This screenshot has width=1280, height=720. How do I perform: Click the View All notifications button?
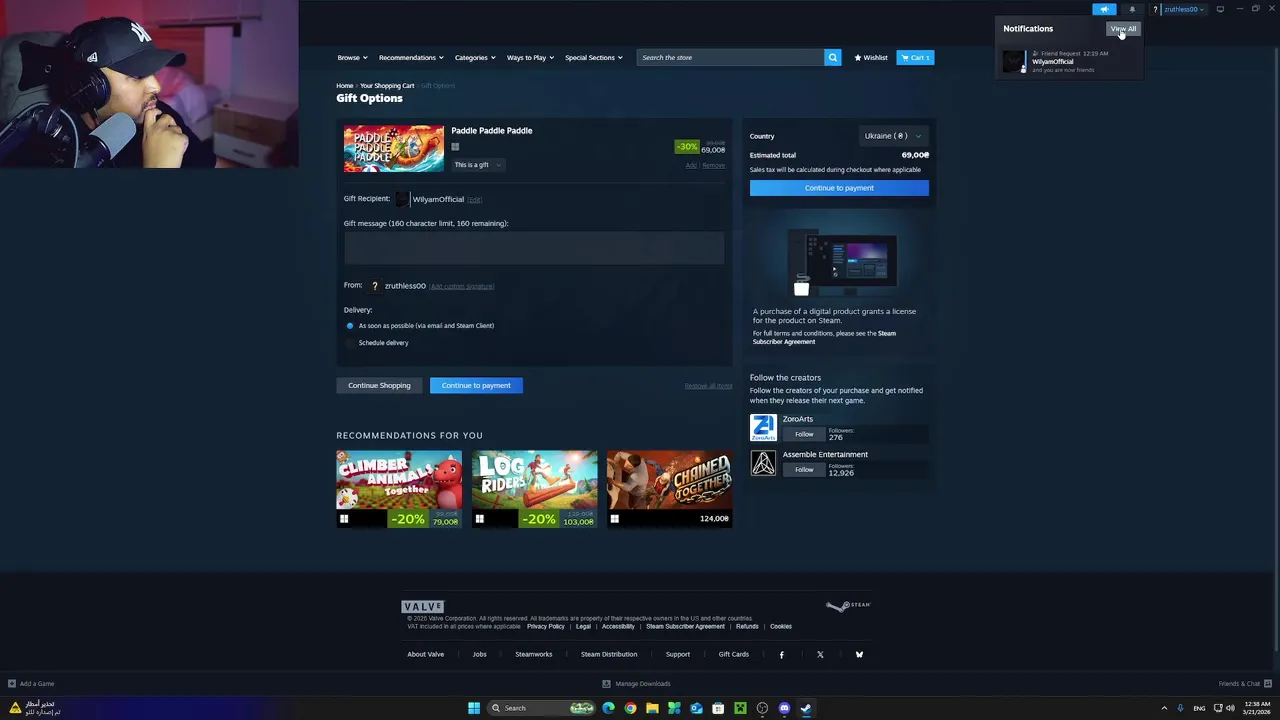[1123, 29]
